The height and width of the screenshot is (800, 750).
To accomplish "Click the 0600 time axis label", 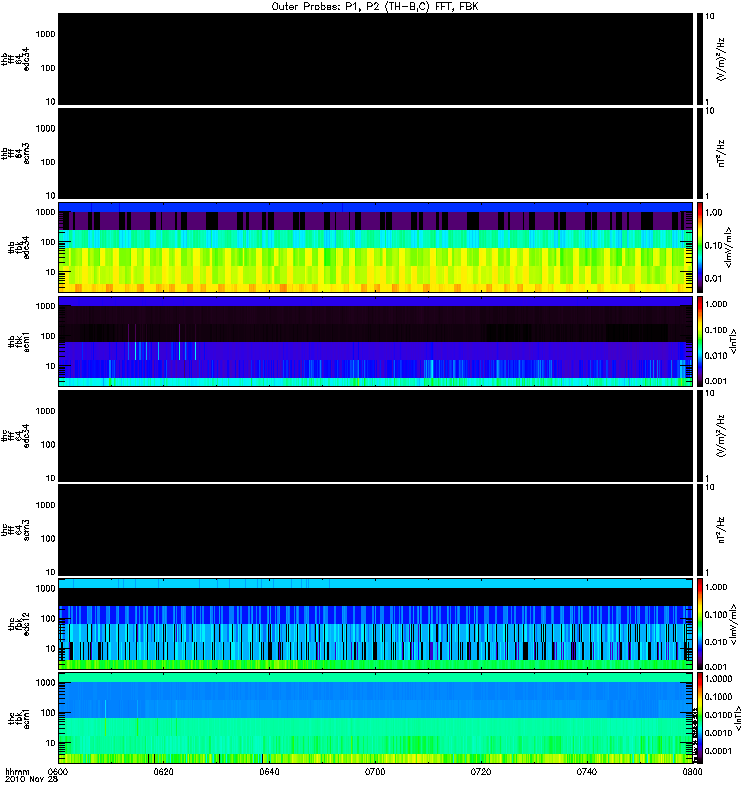I will pos(58,772).
